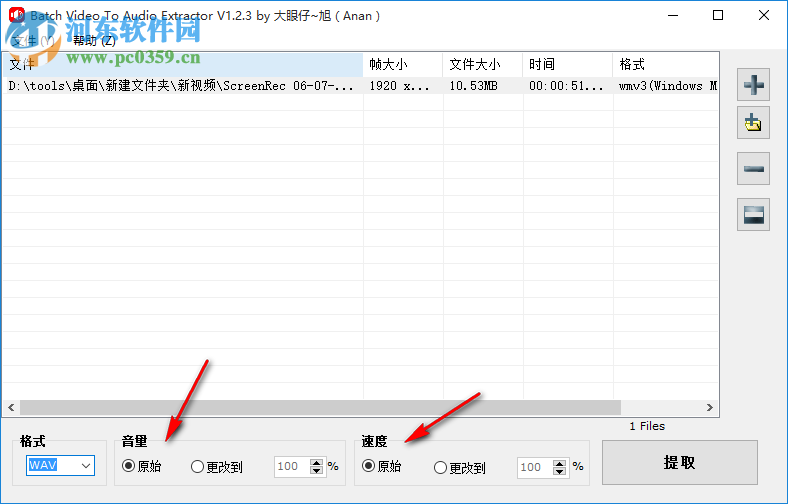Click the 1 Files count label
Viewport: 788px width, 504px height.
pos(647,426)
